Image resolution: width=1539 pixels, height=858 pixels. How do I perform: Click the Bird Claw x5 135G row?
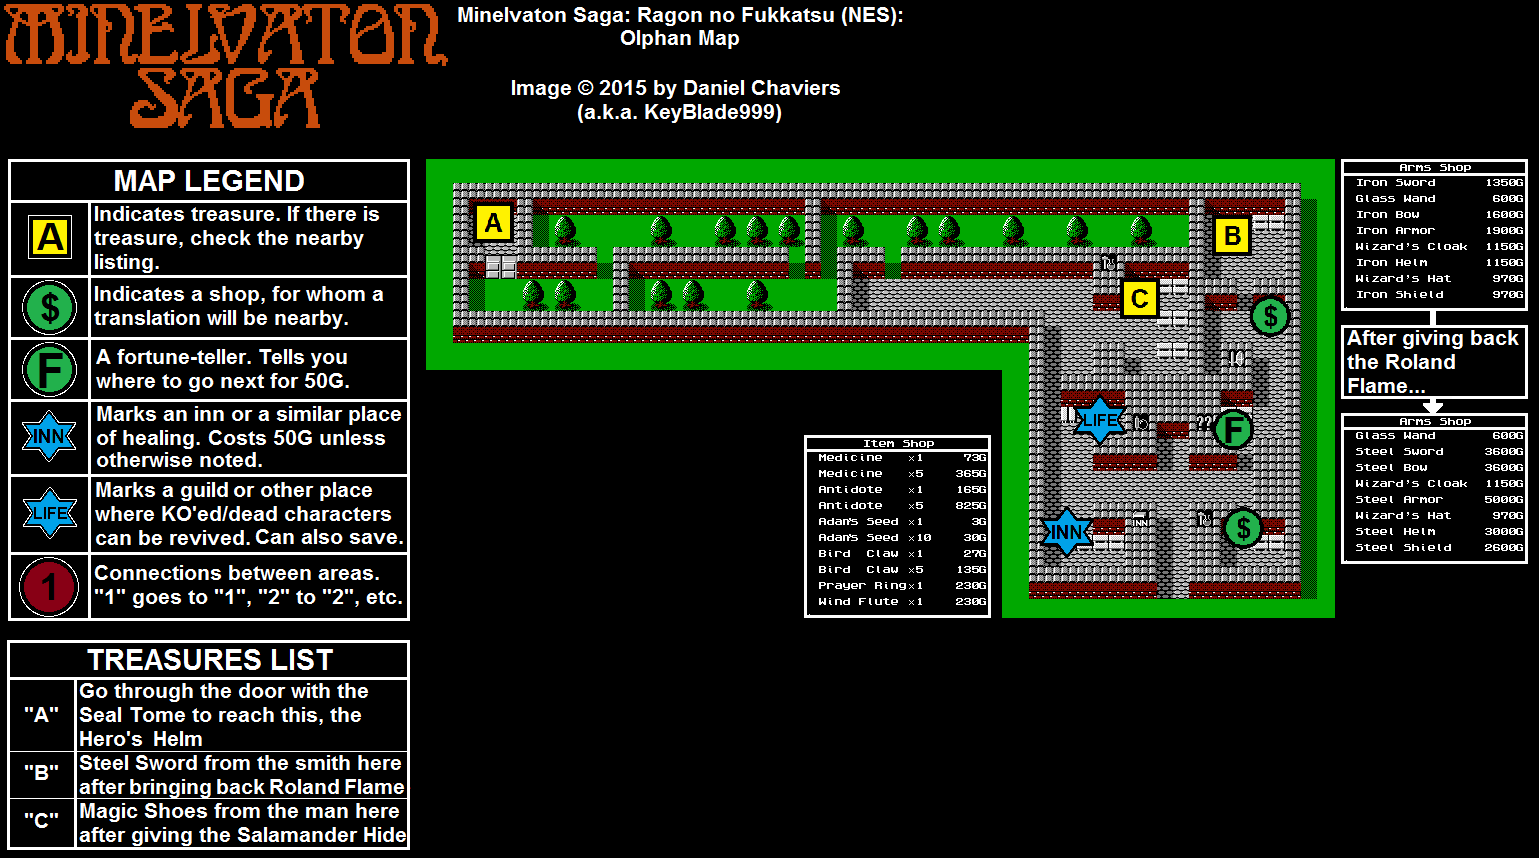click(x=902, y=570)
